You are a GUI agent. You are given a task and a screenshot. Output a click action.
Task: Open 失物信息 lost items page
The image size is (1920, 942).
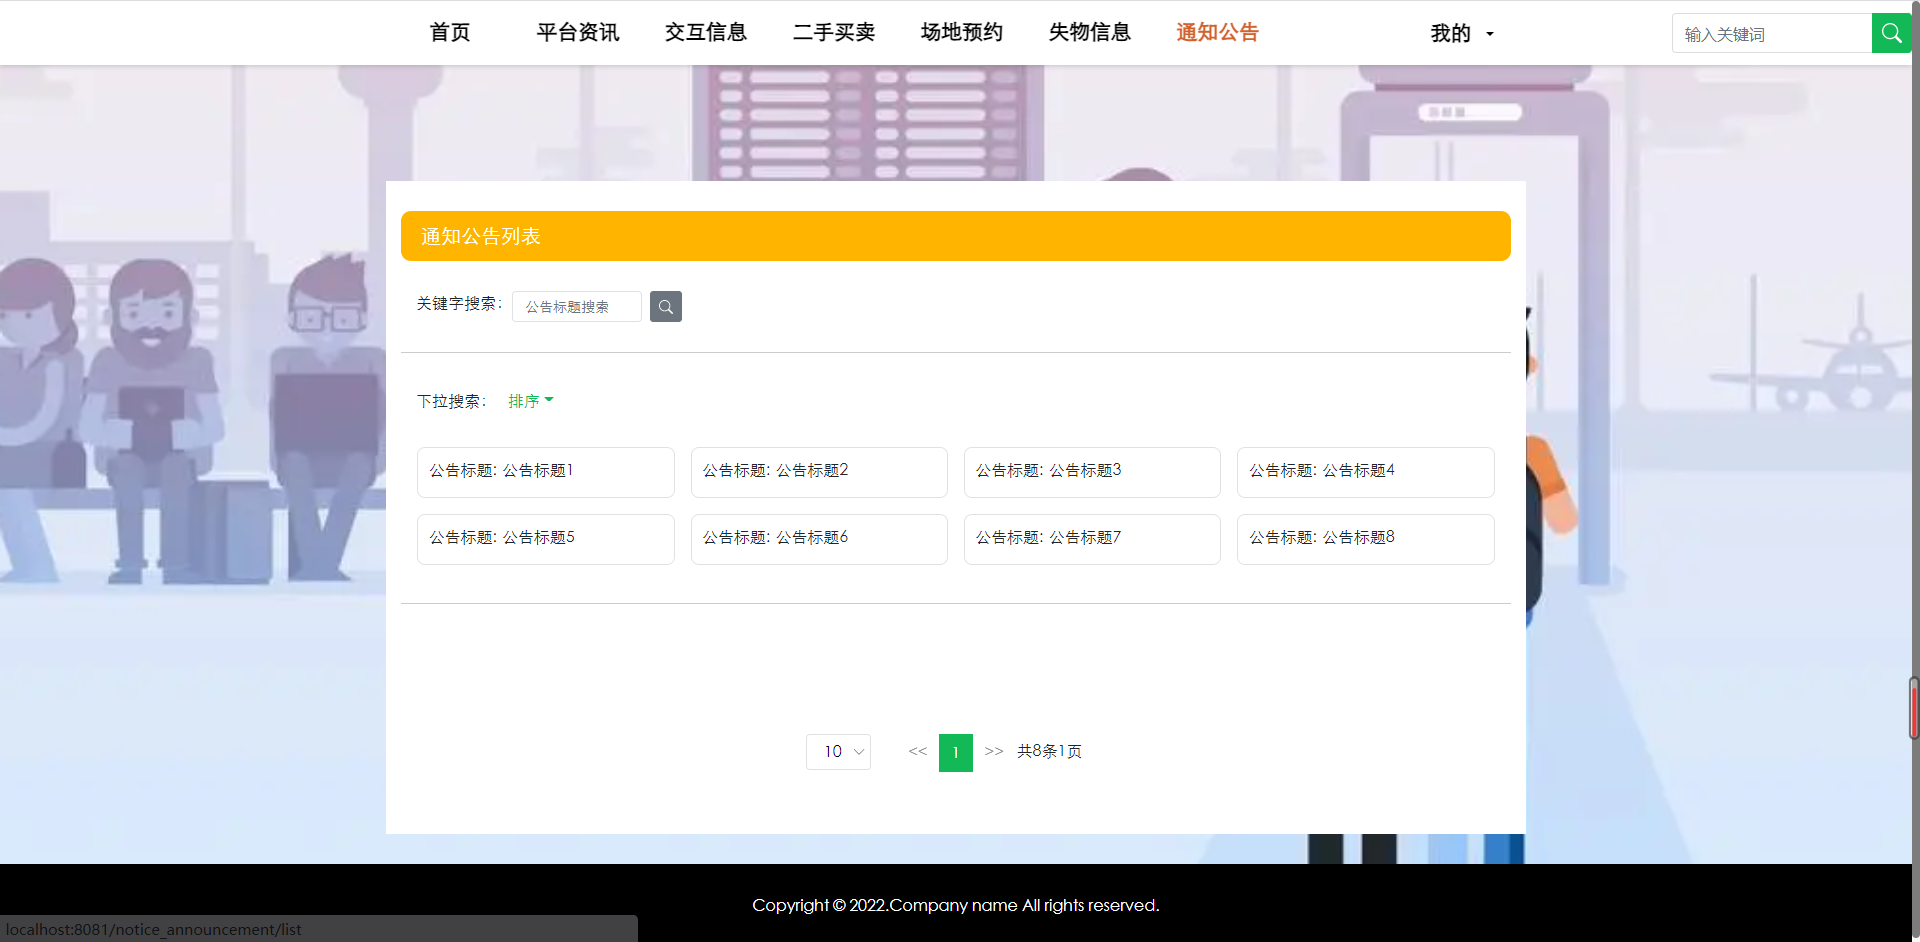1089,32
